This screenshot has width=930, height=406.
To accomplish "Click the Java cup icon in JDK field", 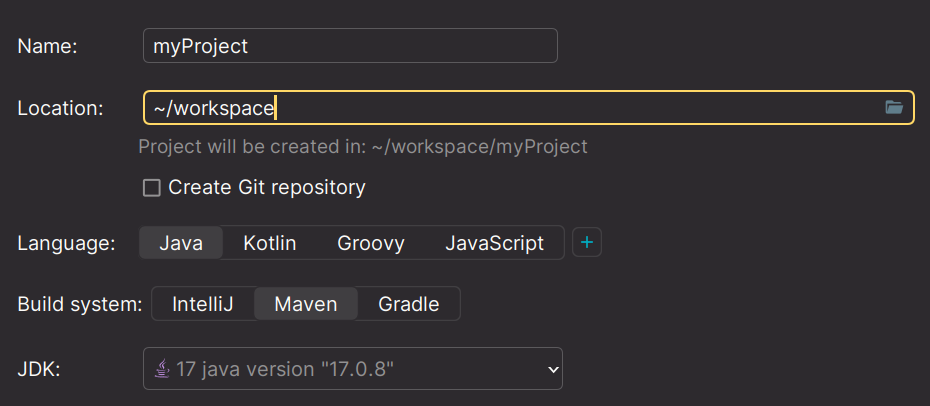I will (x=162, y=369).
